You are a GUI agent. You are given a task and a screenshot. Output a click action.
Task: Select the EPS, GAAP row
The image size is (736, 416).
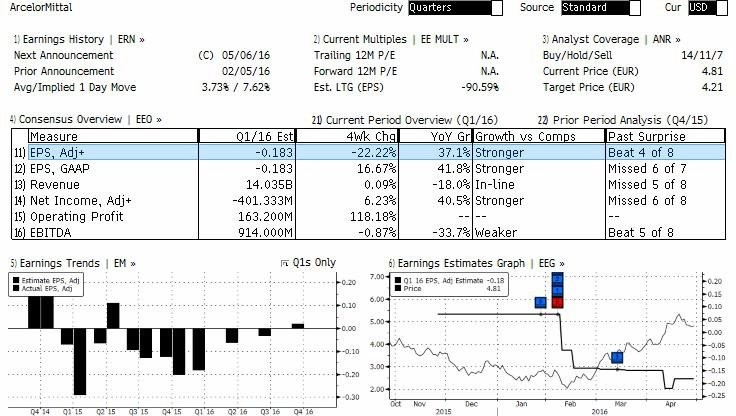(x=368, y=169)
